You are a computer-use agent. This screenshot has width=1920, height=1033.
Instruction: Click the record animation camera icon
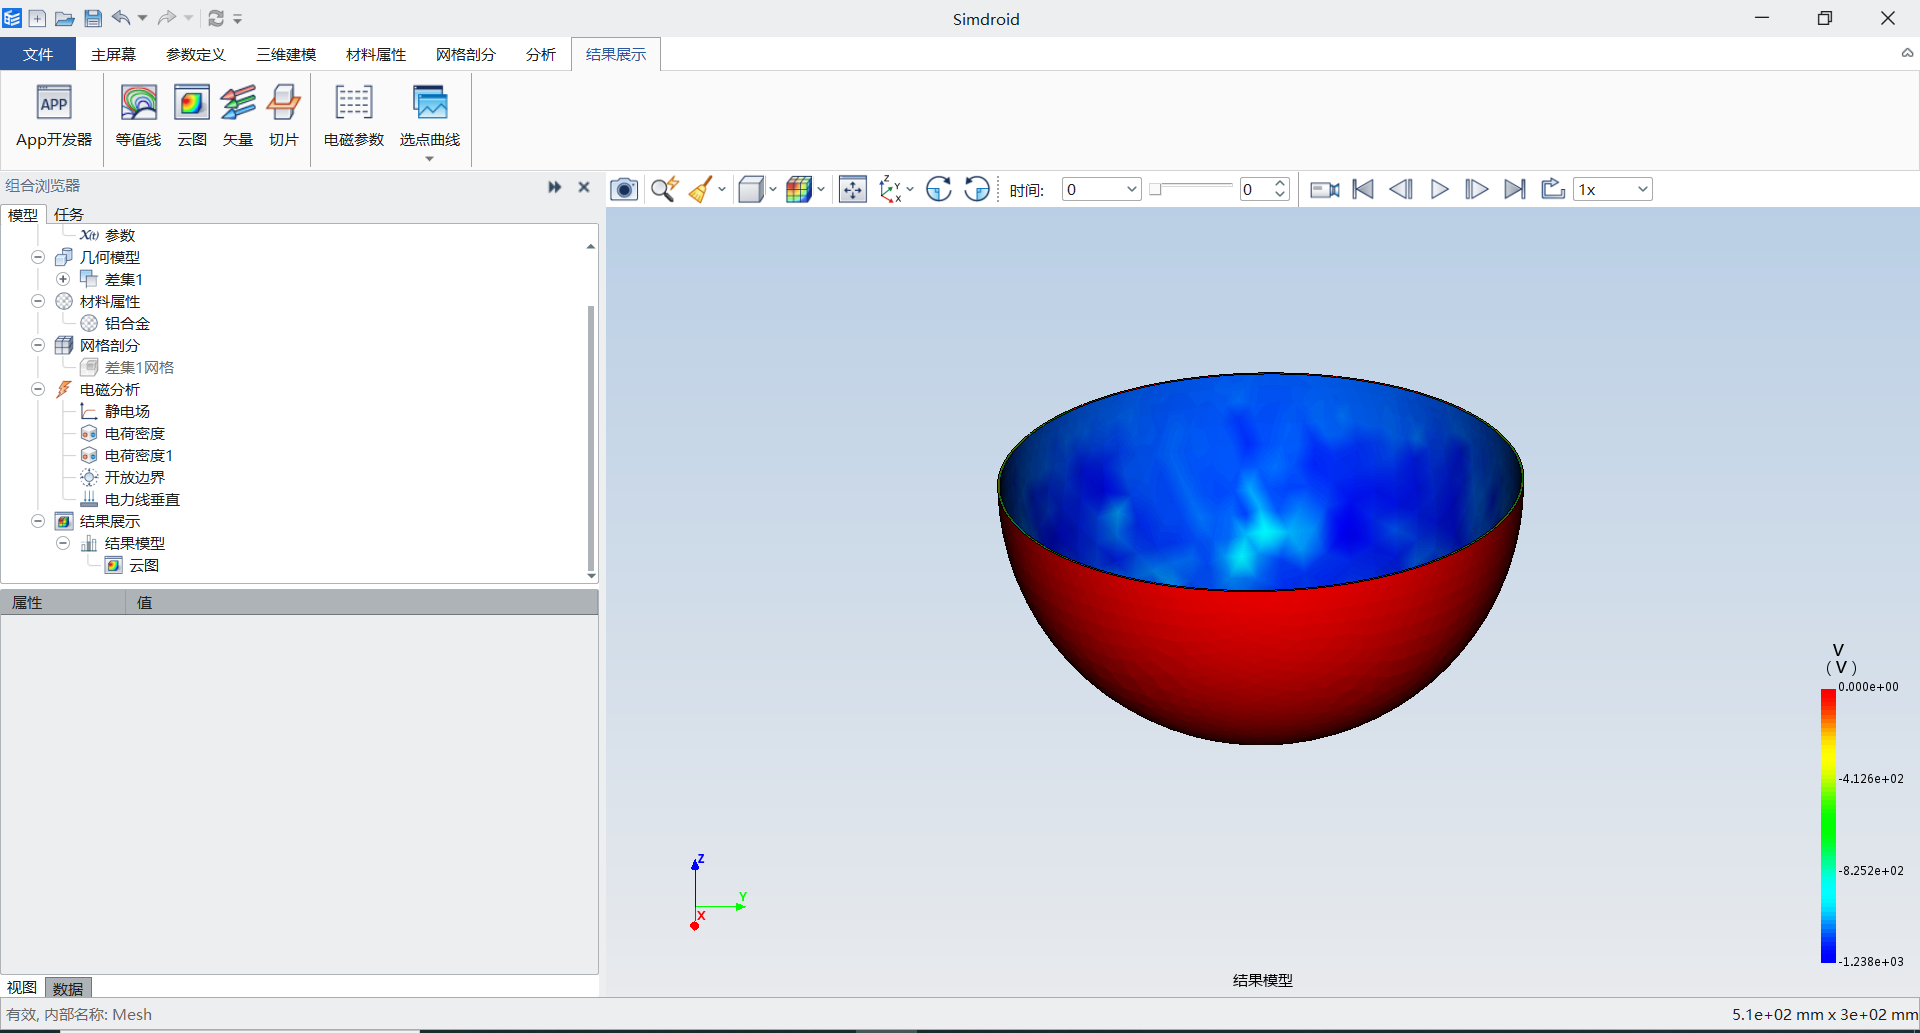(x=1325, y=189)
